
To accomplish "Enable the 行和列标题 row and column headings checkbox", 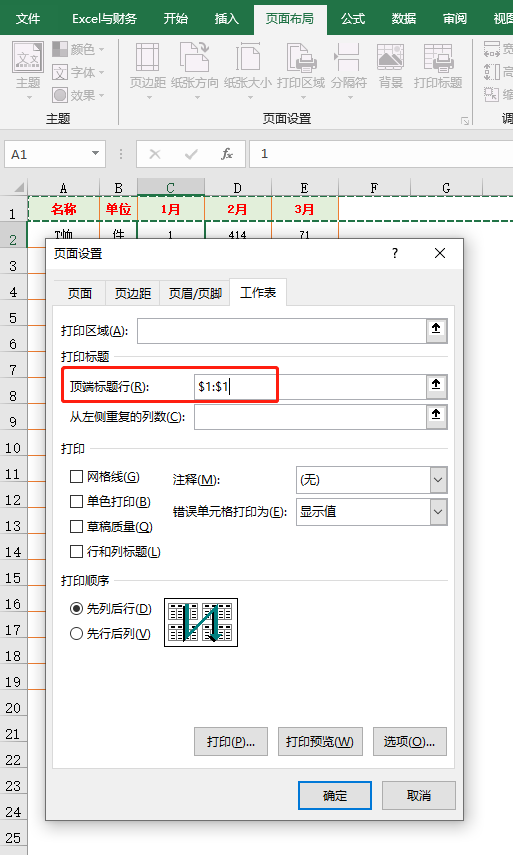I will click(76, 551).
